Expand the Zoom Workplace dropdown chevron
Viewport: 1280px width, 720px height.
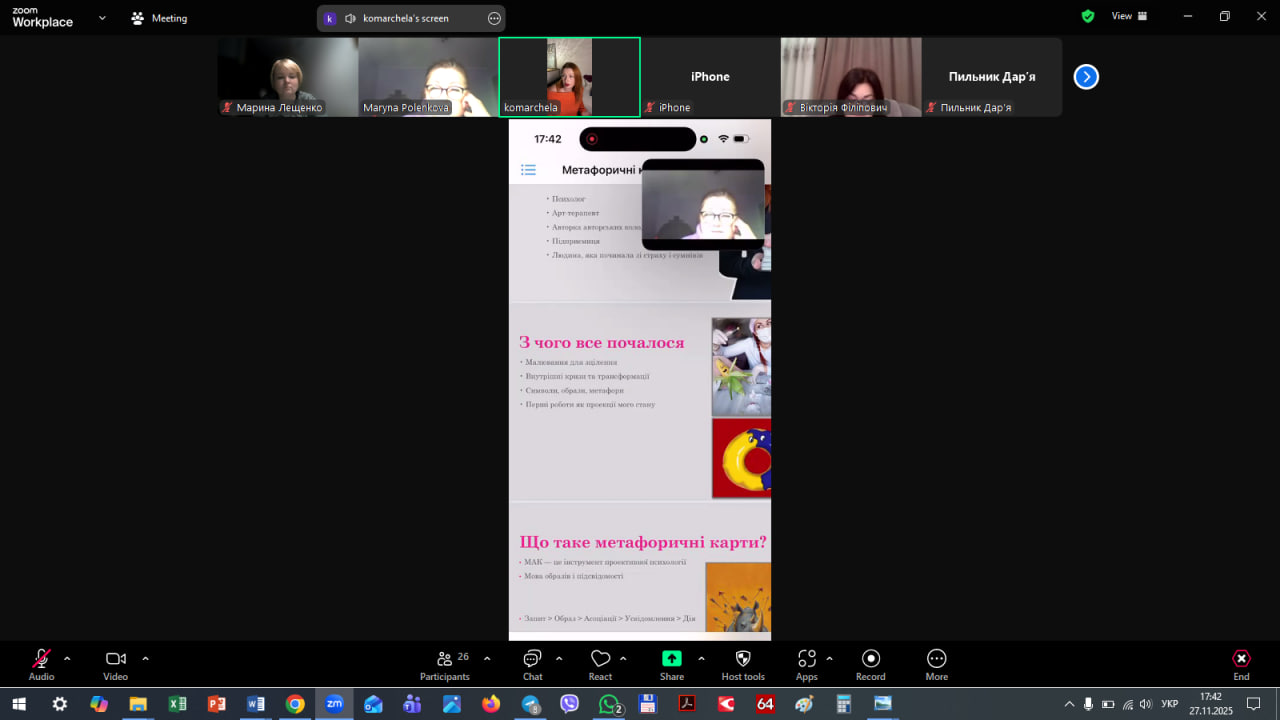click(102, 17)
